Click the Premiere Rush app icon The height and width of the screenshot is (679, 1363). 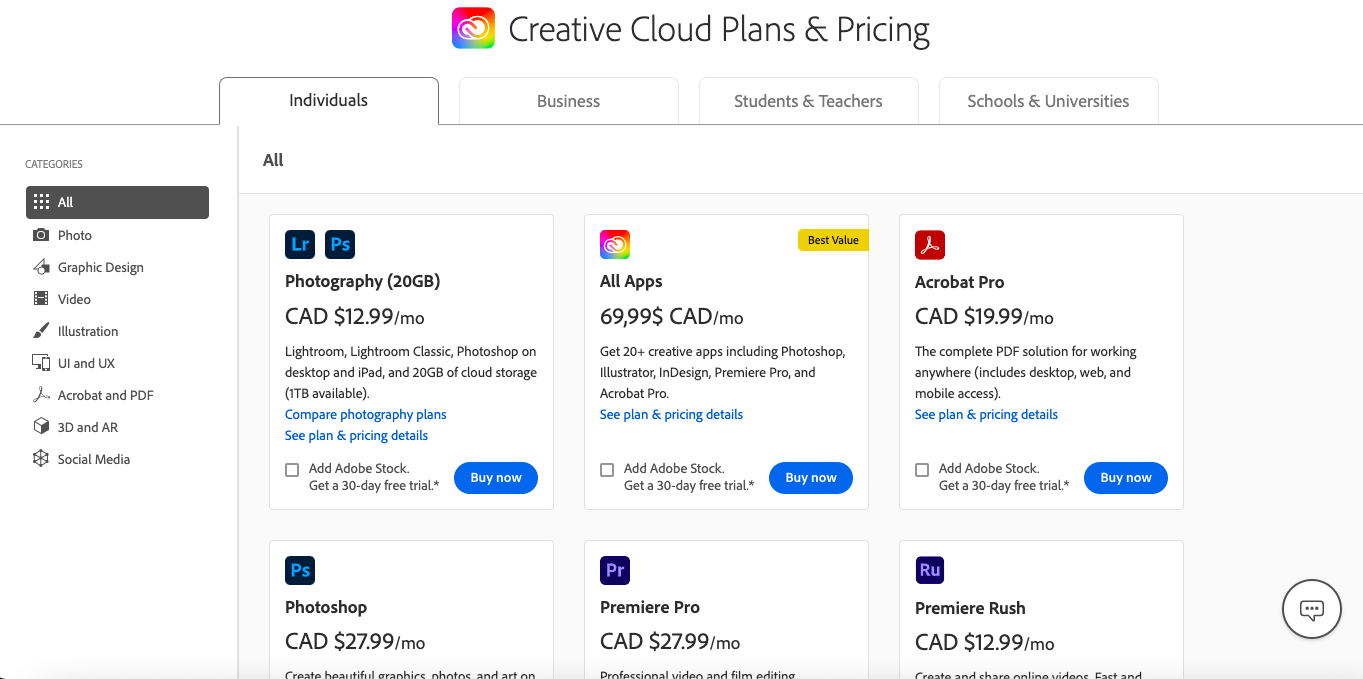click(930, 570)
